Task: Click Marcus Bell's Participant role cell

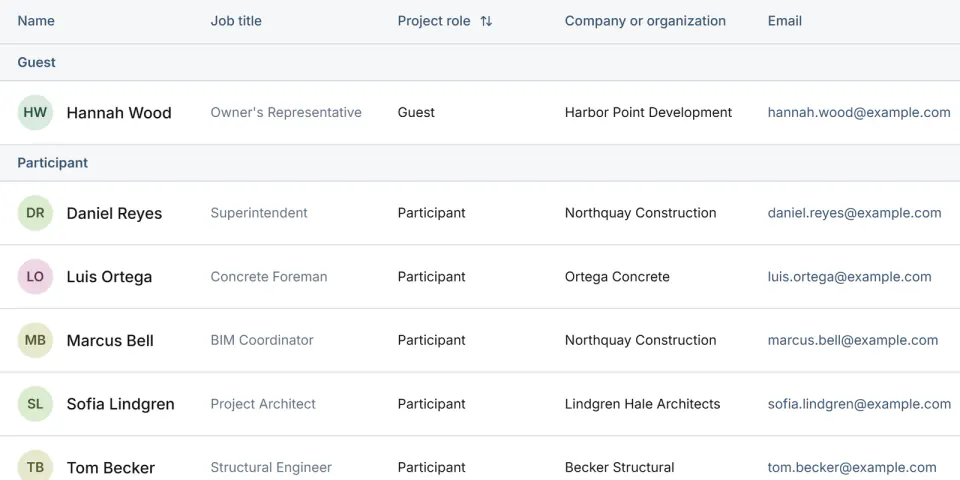Action: 432,340
